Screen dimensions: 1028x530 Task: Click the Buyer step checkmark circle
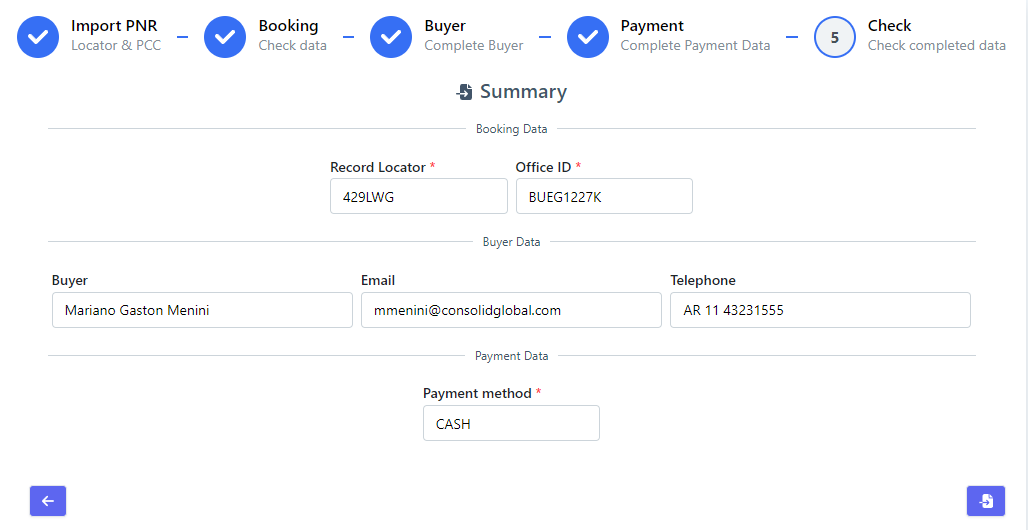(x=391, y=37)
